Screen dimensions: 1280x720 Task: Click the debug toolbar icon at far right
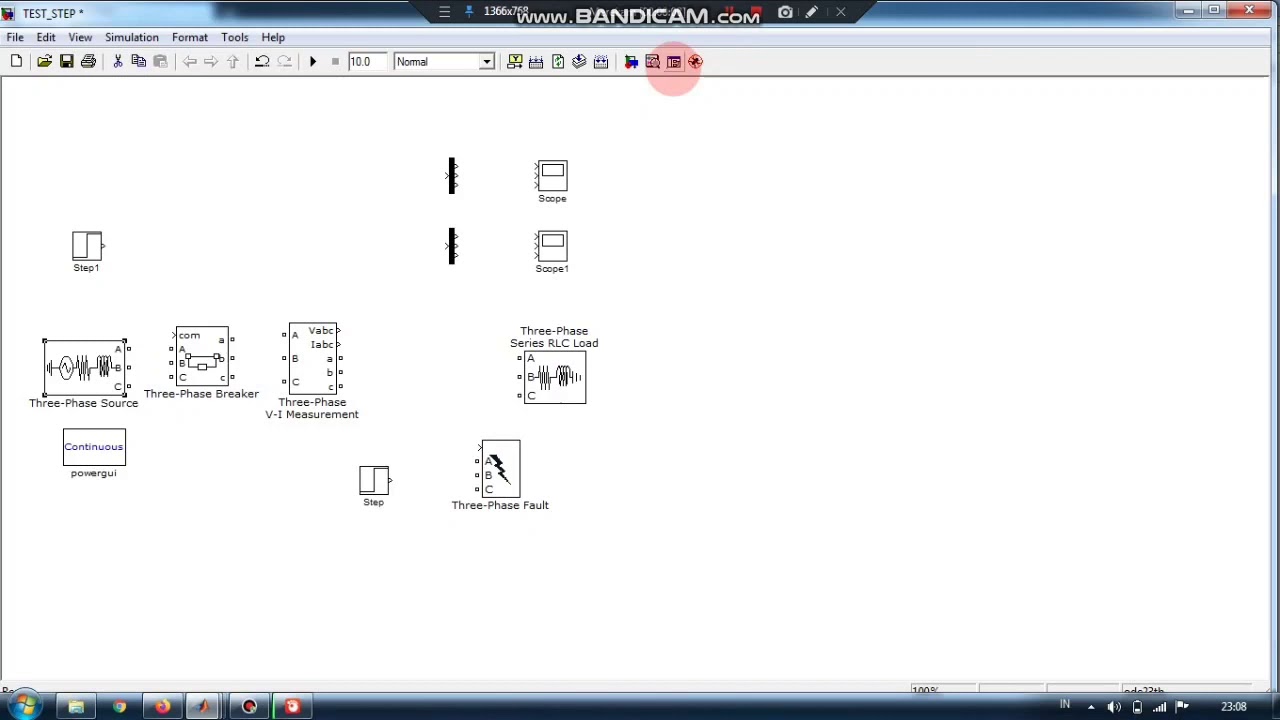[695, 62]
